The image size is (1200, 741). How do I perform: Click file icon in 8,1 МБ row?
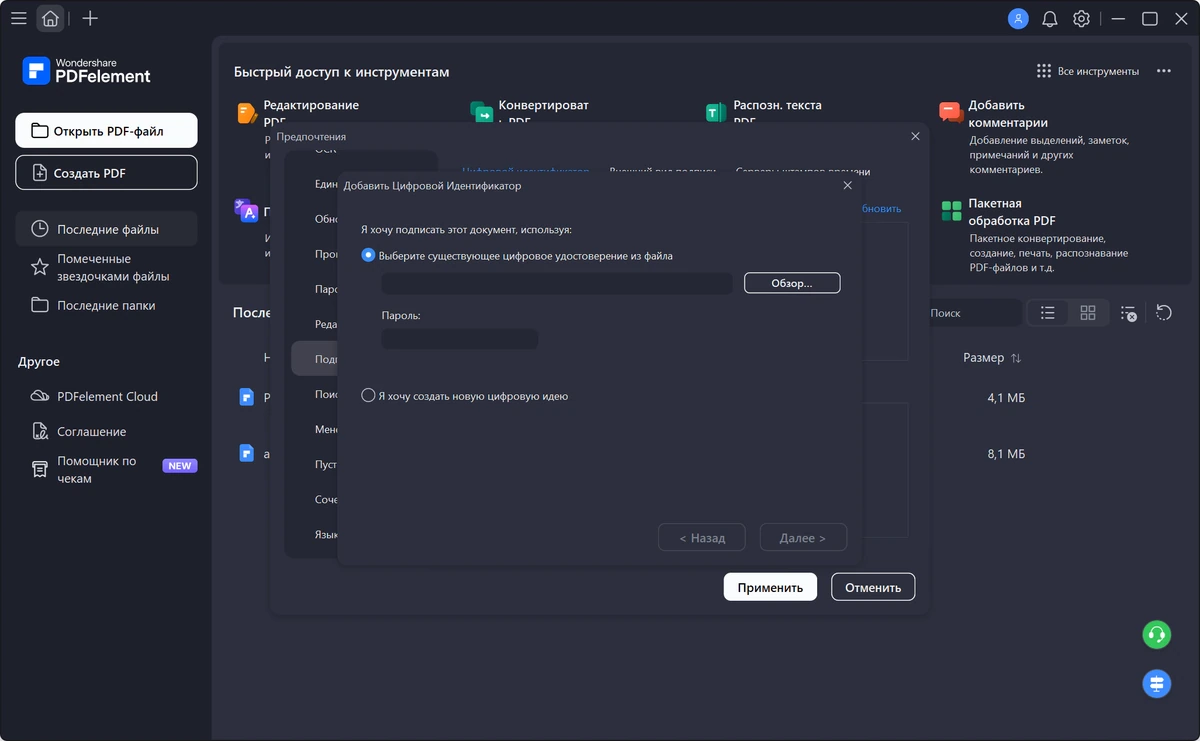coord(247,453)
